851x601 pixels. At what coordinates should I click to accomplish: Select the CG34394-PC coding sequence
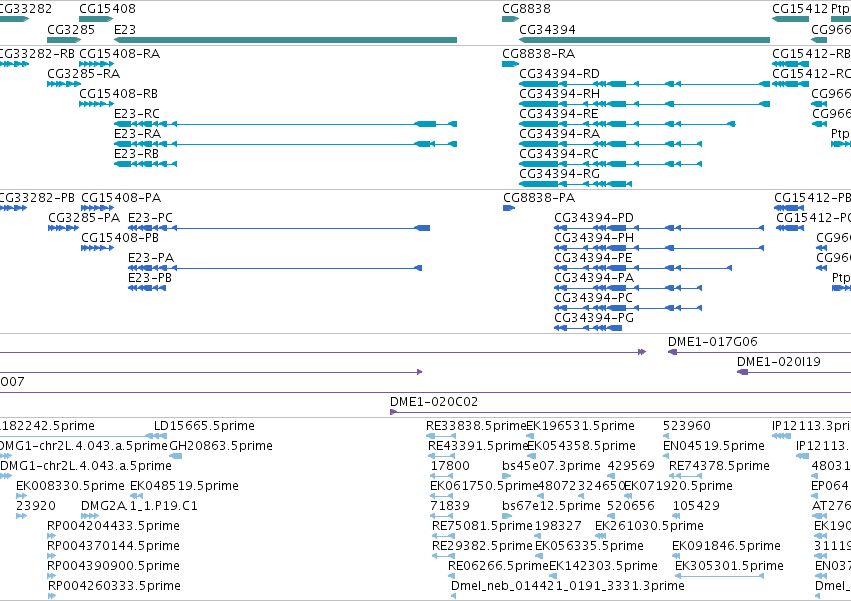[628, 308]
